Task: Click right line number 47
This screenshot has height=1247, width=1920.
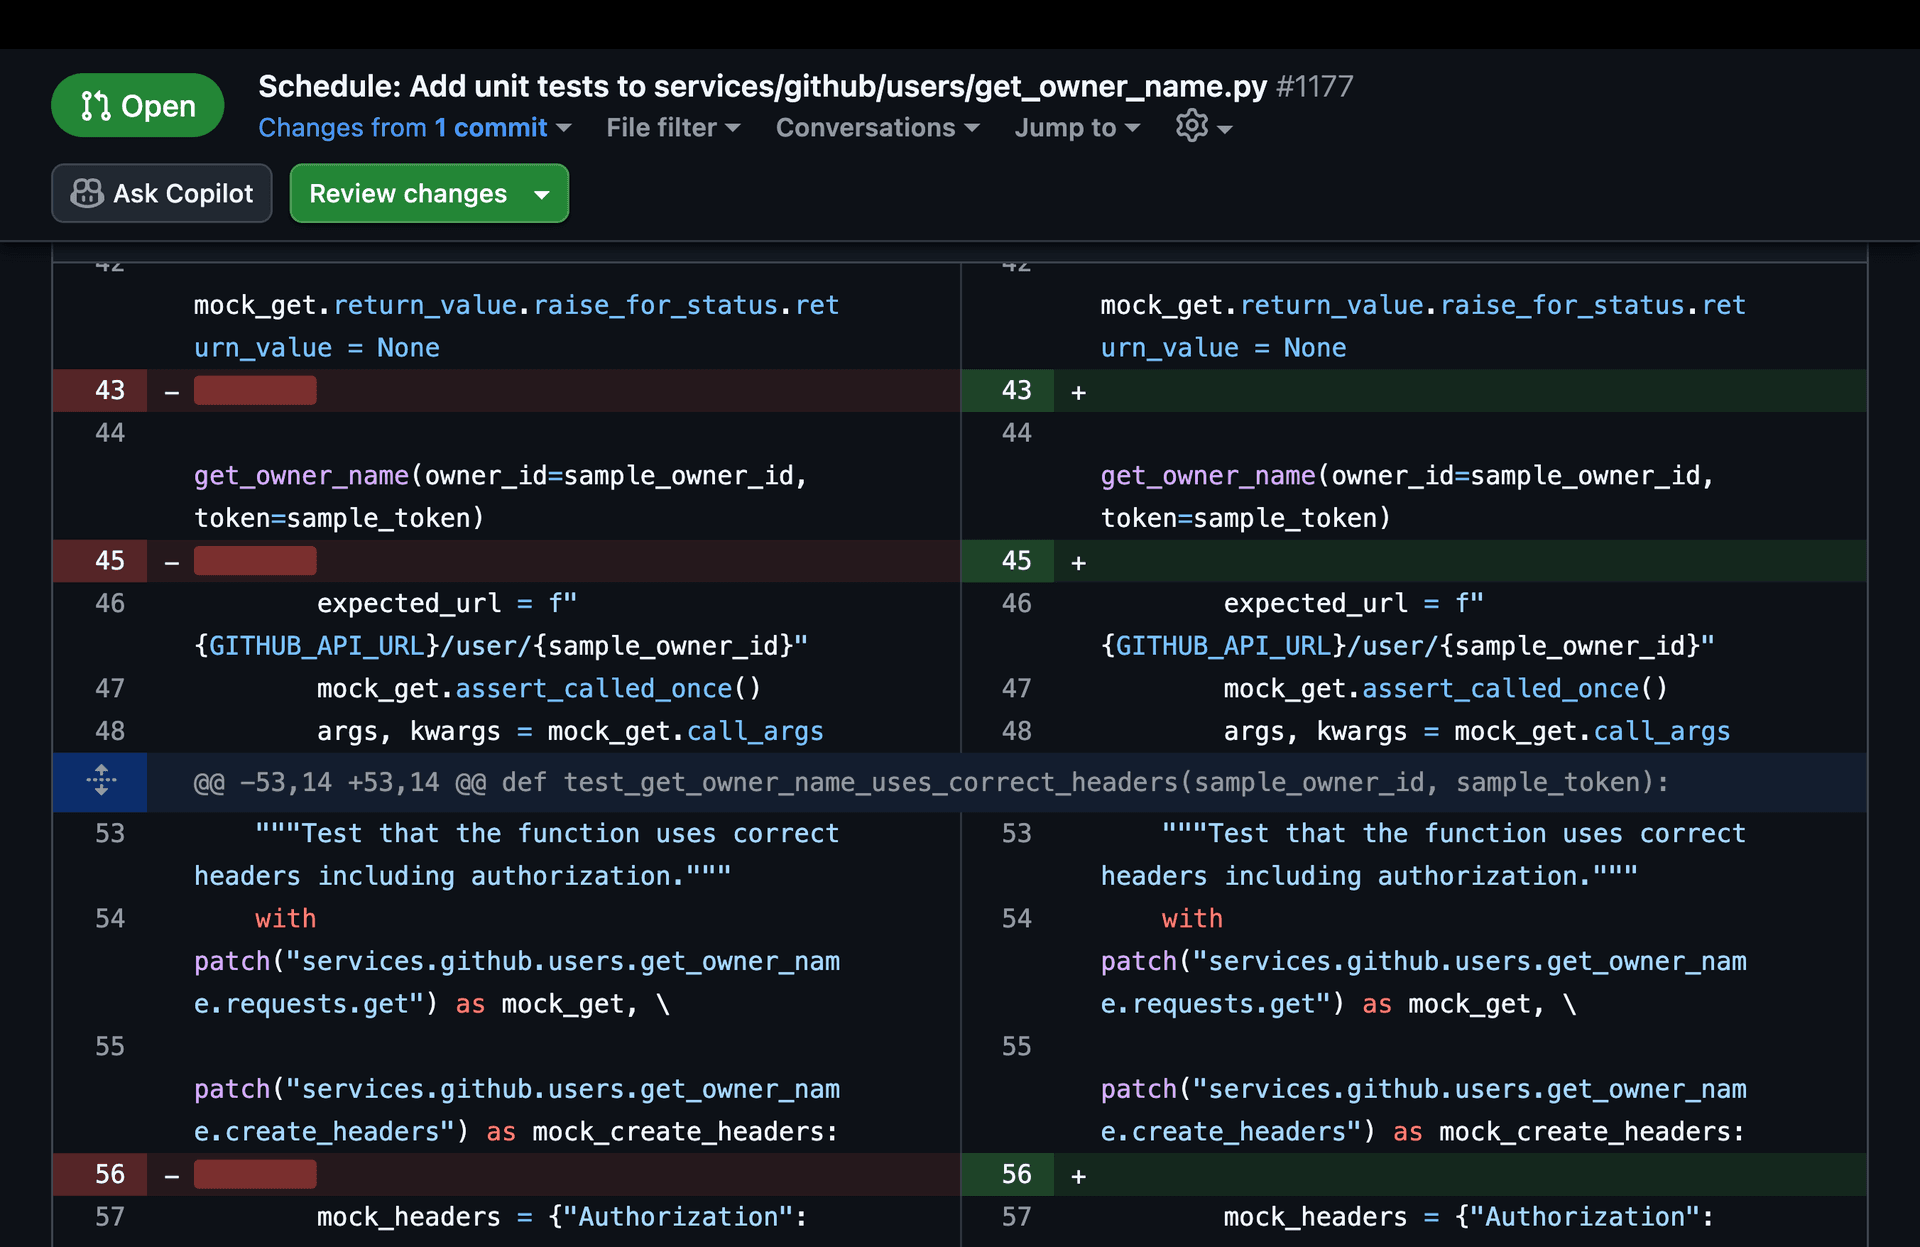Action: [1016, 688]
